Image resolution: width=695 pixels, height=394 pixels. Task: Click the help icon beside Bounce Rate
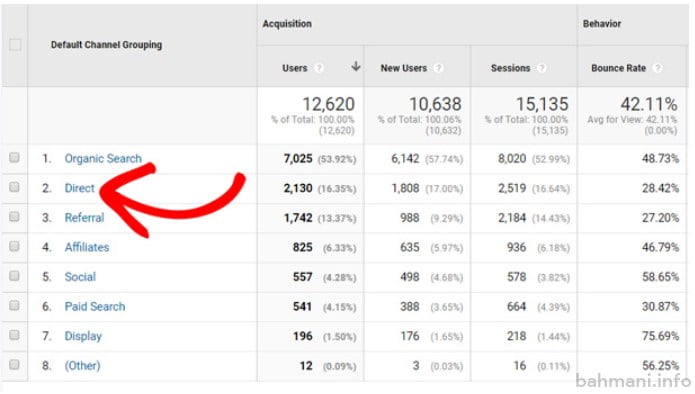tap(658, 68)
